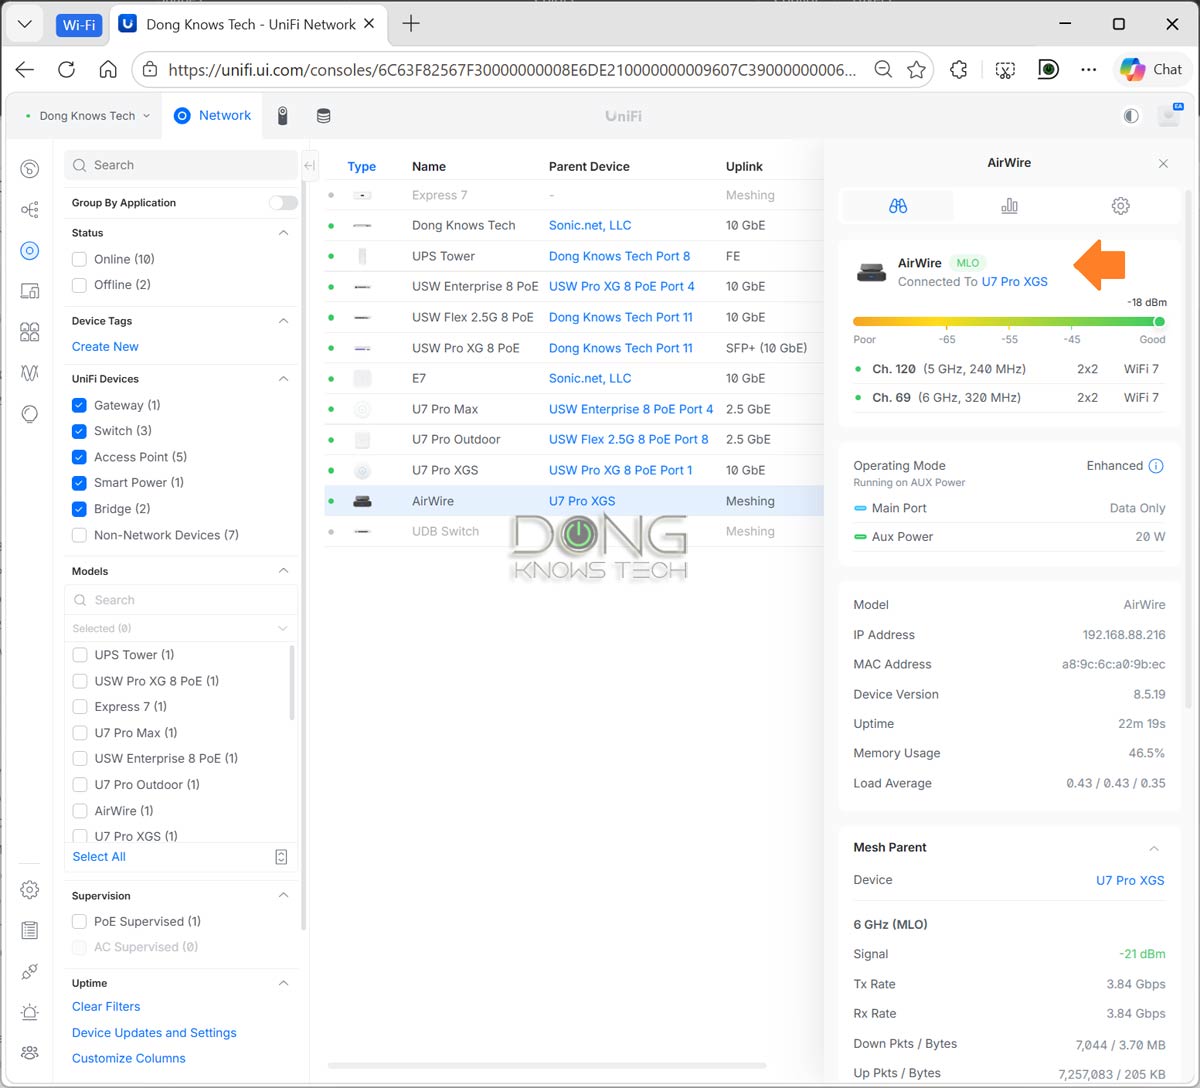
Task: Open the settings gear in left sidebar
Action: pos(30,890)
